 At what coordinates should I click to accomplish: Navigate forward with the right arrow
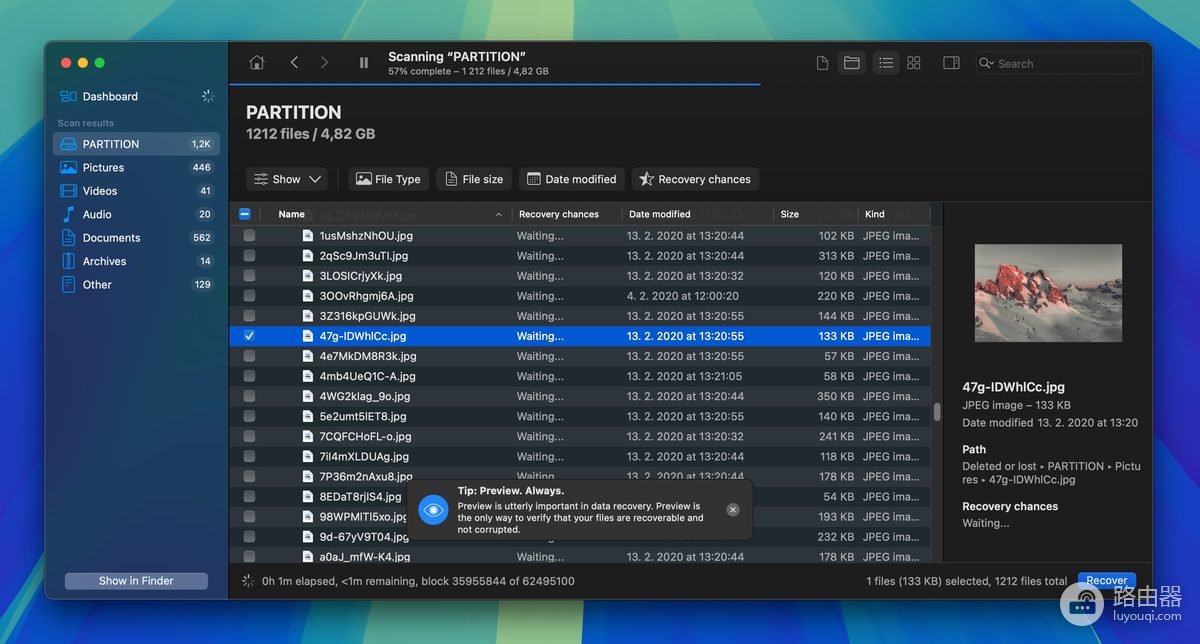point(324,63)
